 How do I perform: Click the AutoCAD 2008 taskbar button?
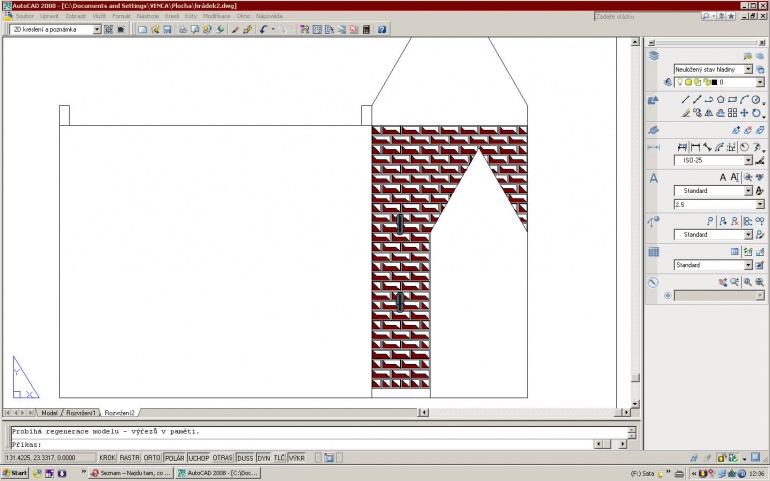[218, 473]
